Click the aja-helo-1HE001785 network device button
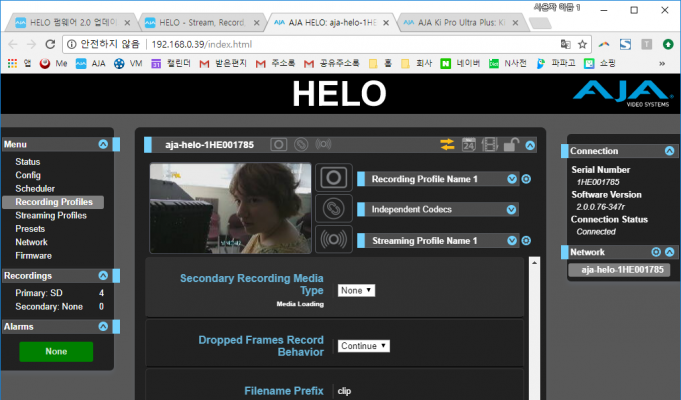681x400 pixels. pyautogui.click(x=619, y=270)
